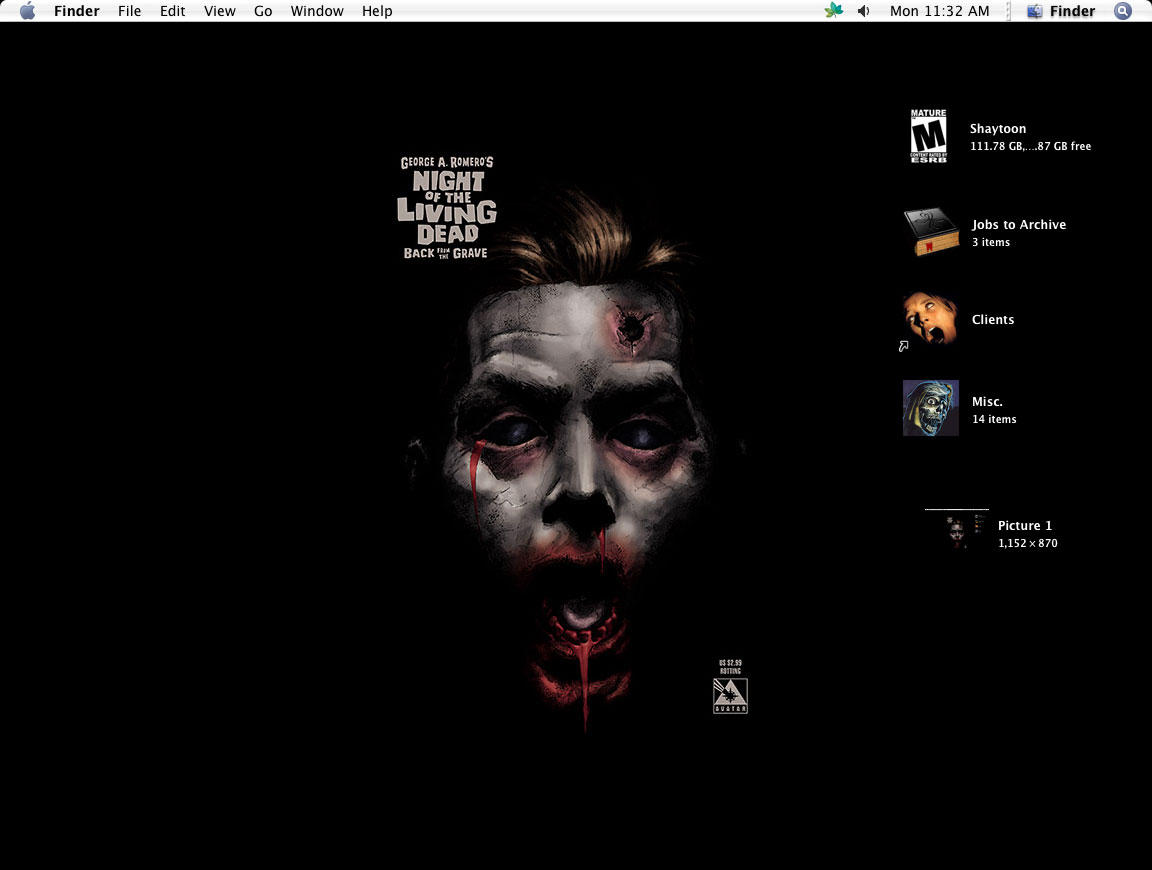Click the green leaf menu bar icon
The height and width of the screenshot is (870, 1152).
pyautogui.click(x=833, y=10)
